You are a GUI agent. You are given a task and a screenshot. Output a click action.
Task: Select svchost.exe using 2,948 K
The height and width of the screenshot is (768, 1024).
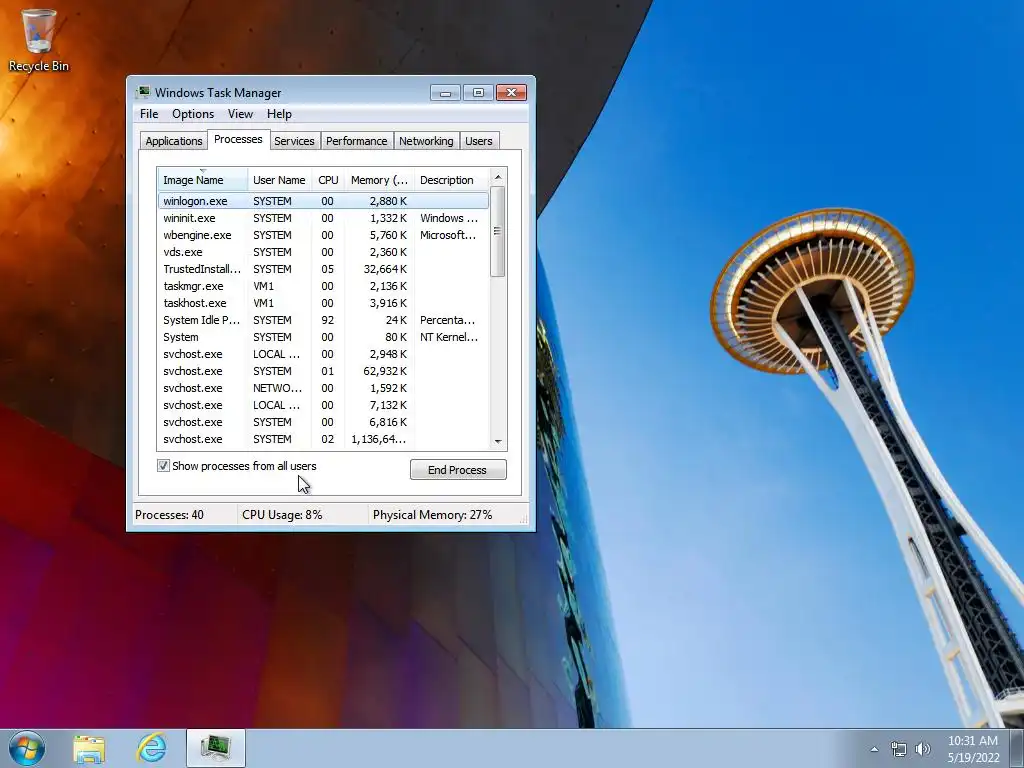pyautogui.click(x=323, y=354)
